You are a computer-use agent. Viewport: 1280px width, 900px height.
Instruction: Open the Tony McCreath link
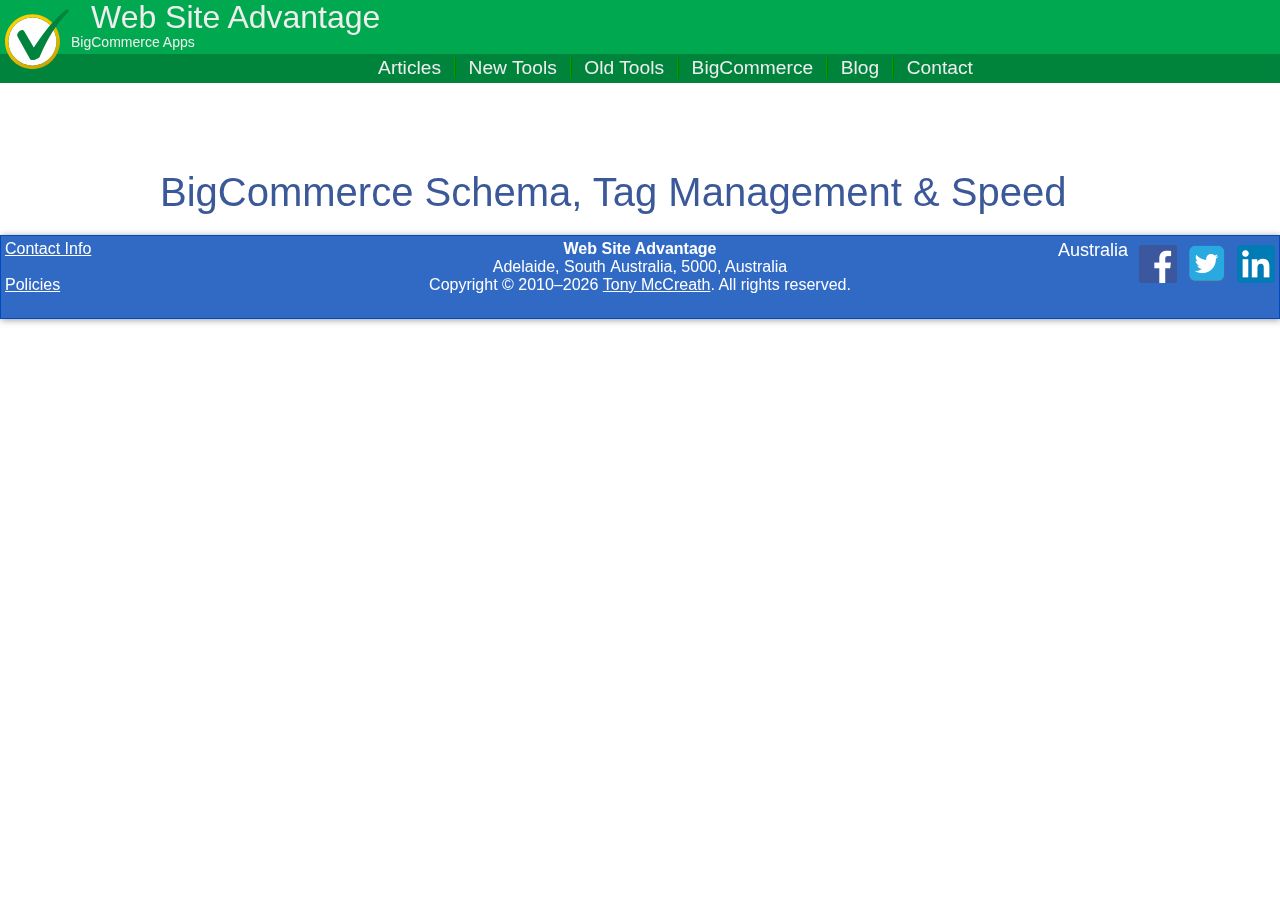656,285
